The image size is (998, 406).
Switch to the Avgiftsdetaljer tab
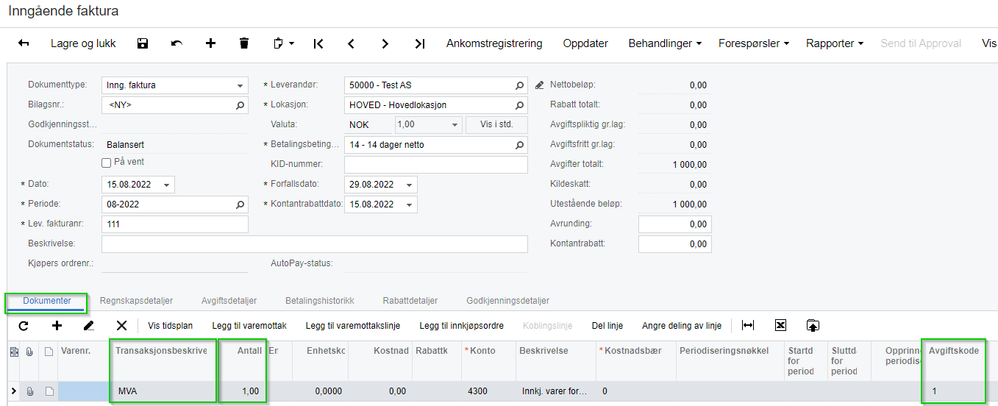point(229,301)
